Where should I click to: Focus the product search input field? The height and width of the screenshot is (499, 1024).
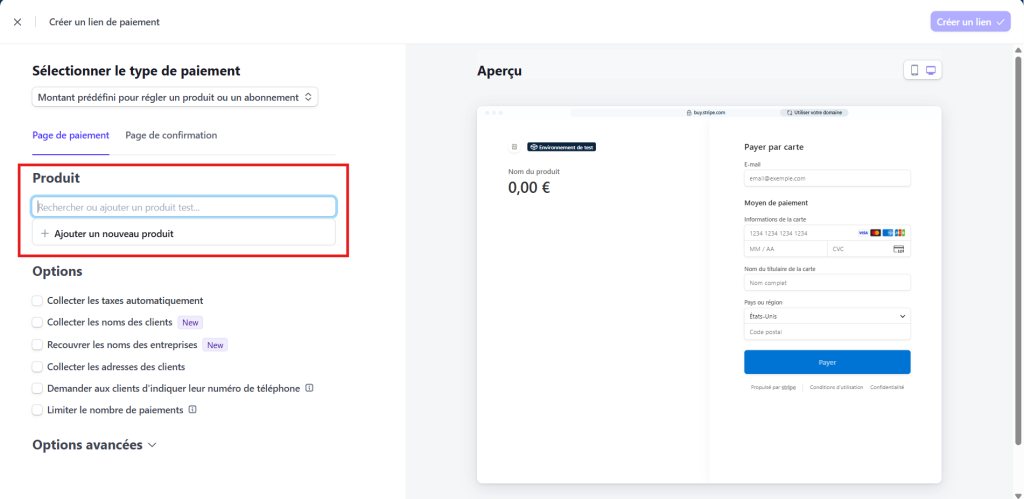pyautogui.click(x=184, y=207)
